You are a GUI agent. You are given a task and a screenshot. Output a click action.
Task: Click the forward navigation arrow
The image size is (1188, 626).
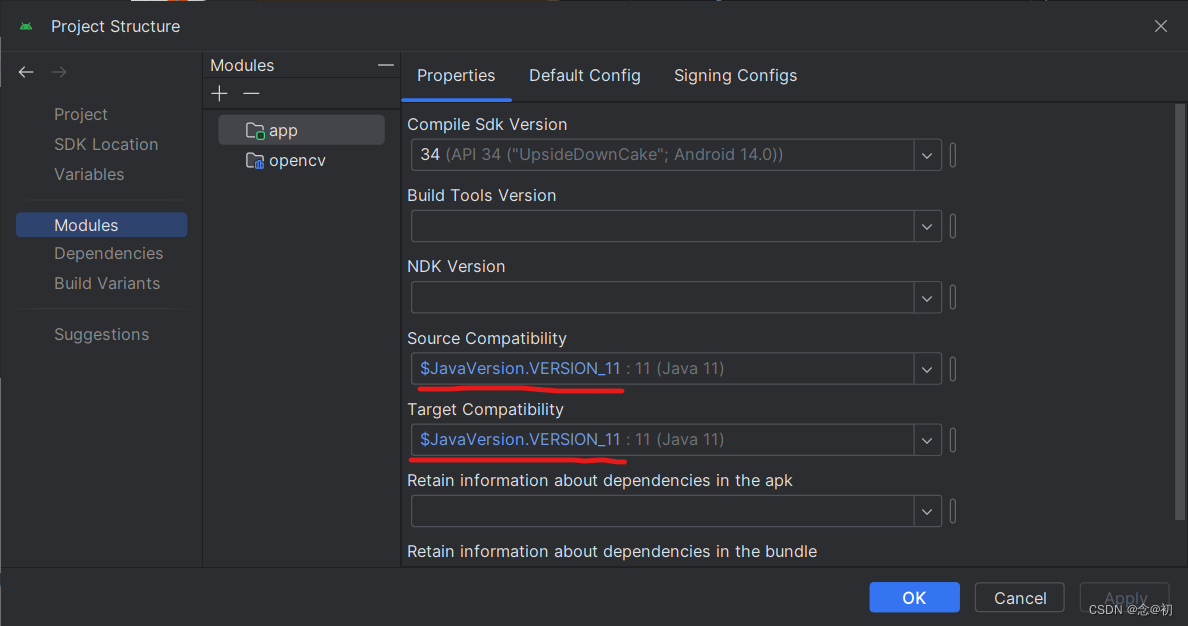[58, 71]
